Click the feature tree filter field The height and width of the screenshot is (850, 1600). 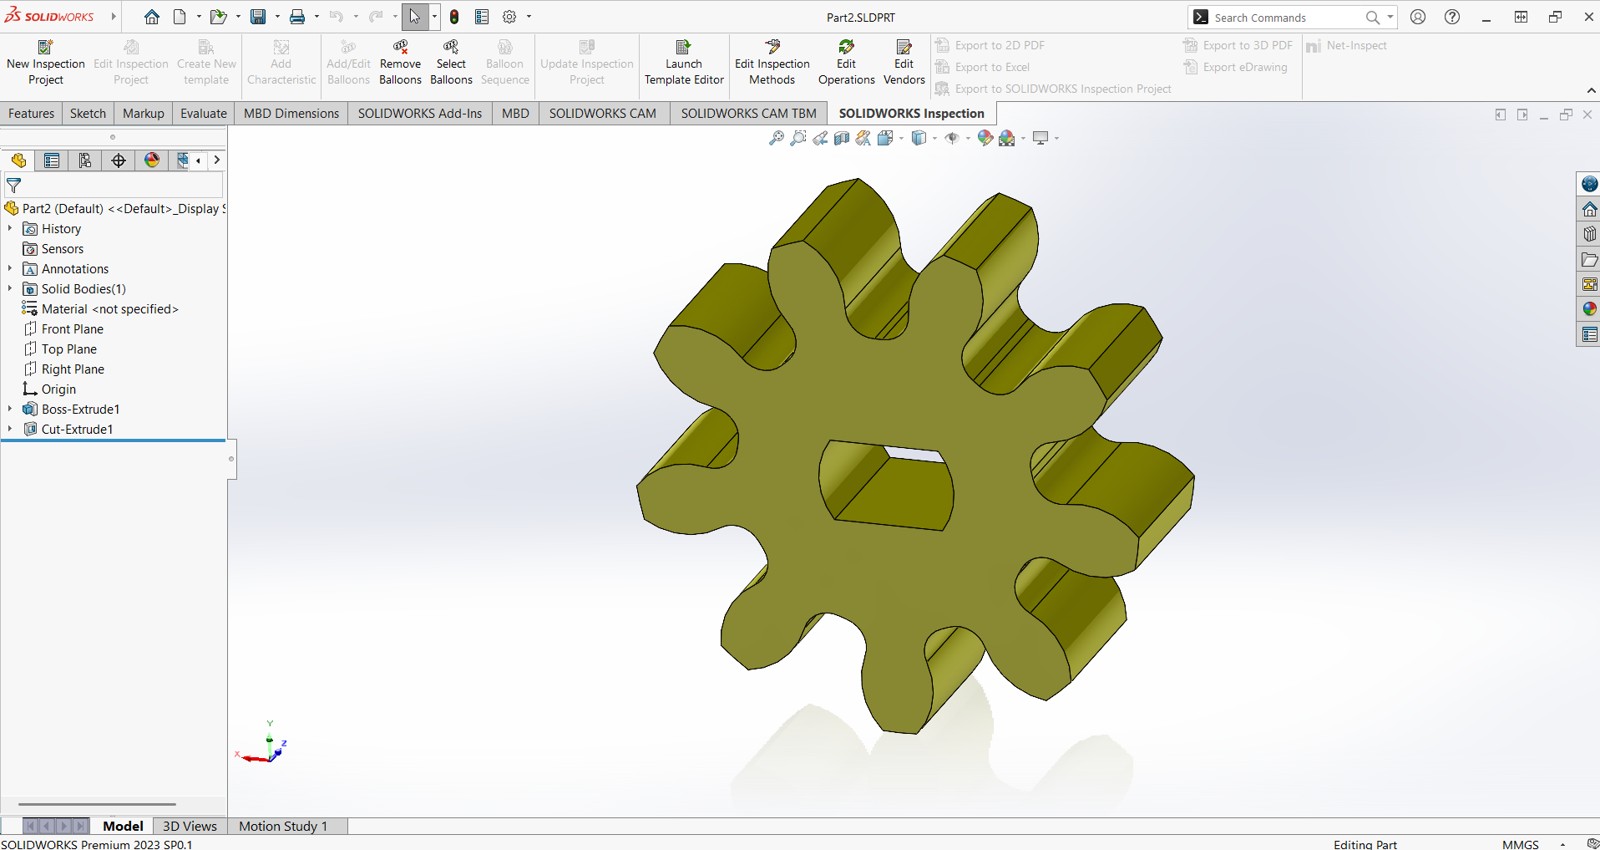pyautogui.click(x=113, y=185)
